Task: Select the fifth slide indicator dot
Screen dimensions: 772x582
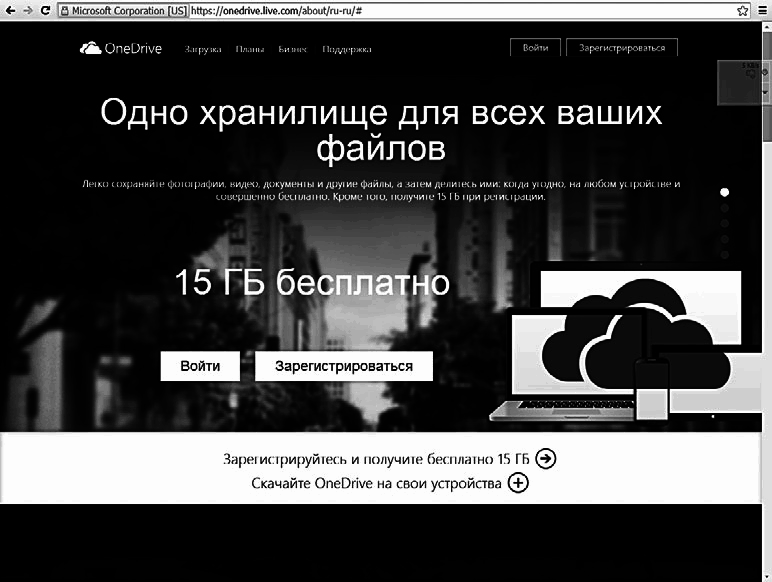Action: (724, 255)
